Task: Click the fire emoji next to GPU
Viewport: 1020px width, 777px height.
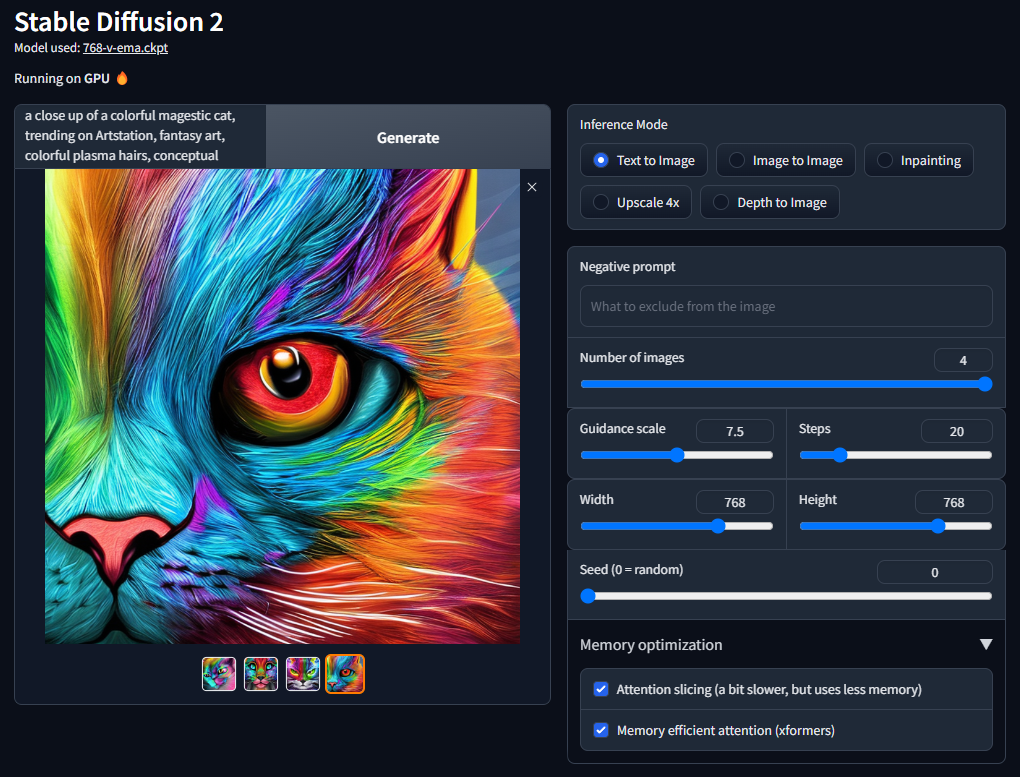Action: point(122,78)
